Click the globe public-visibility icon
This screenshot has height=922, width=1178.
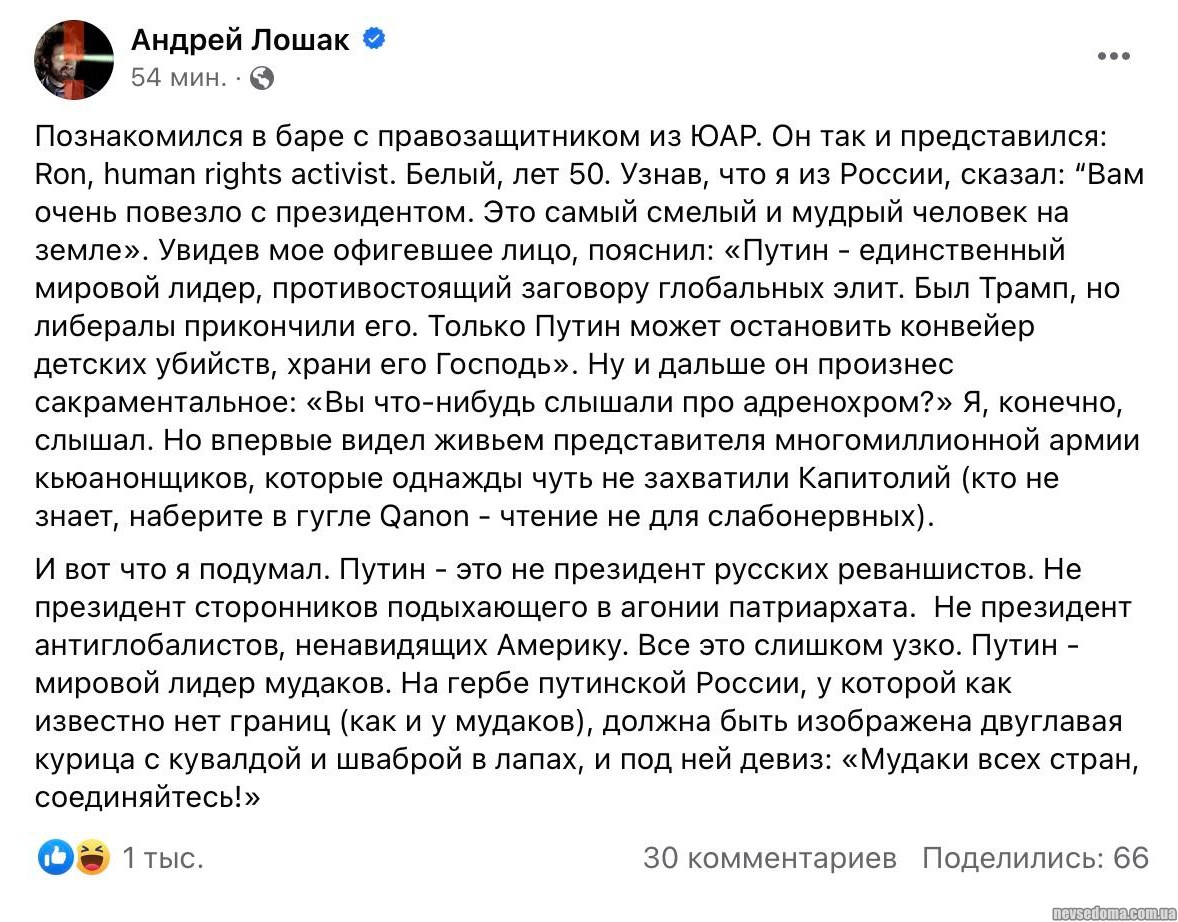[262, 78]
